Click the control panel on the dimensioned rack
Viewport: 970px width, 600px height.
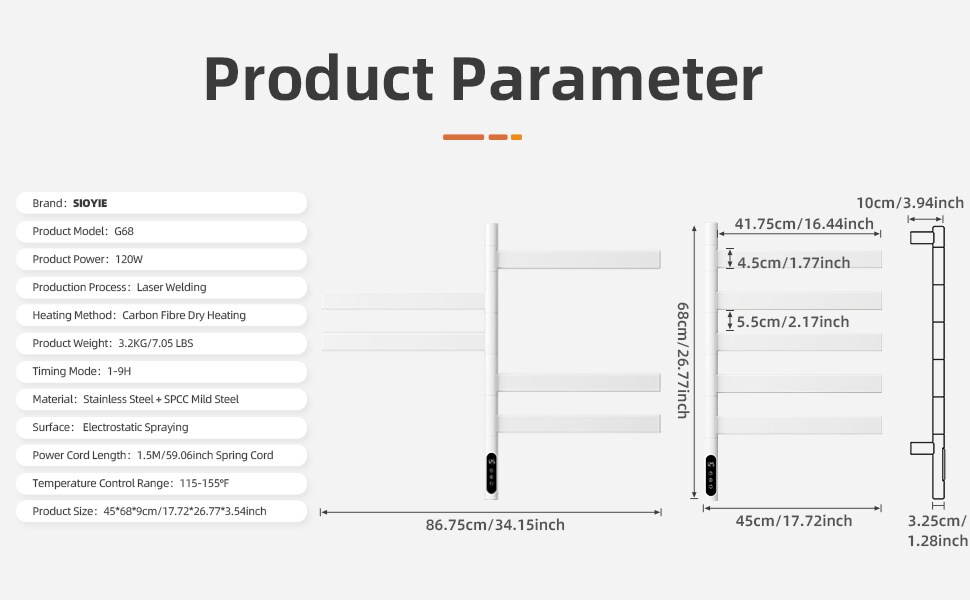[711, 477]
